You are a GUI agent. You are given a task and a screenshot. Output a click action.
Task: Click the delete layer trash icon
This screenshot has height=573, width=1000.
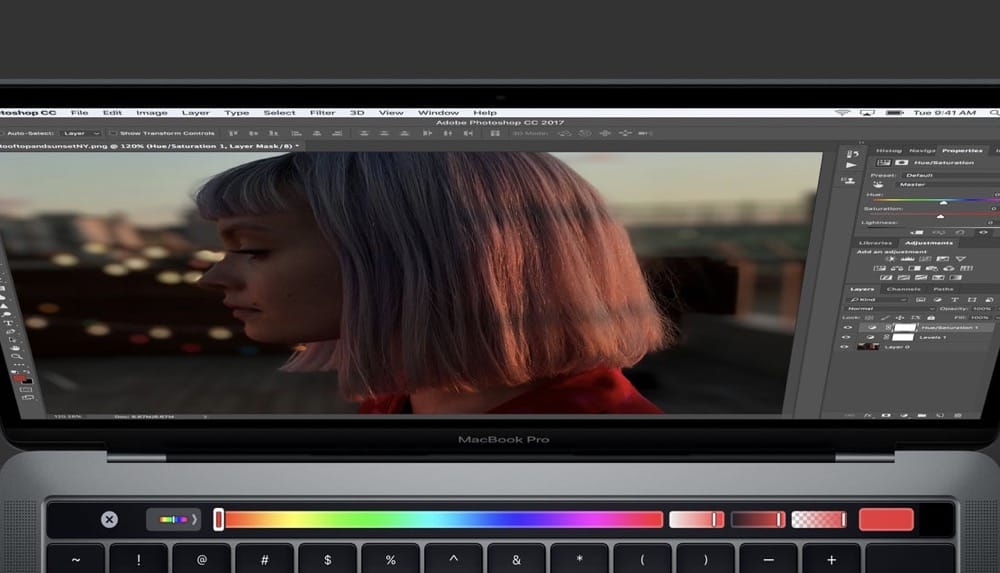(958, 415)
